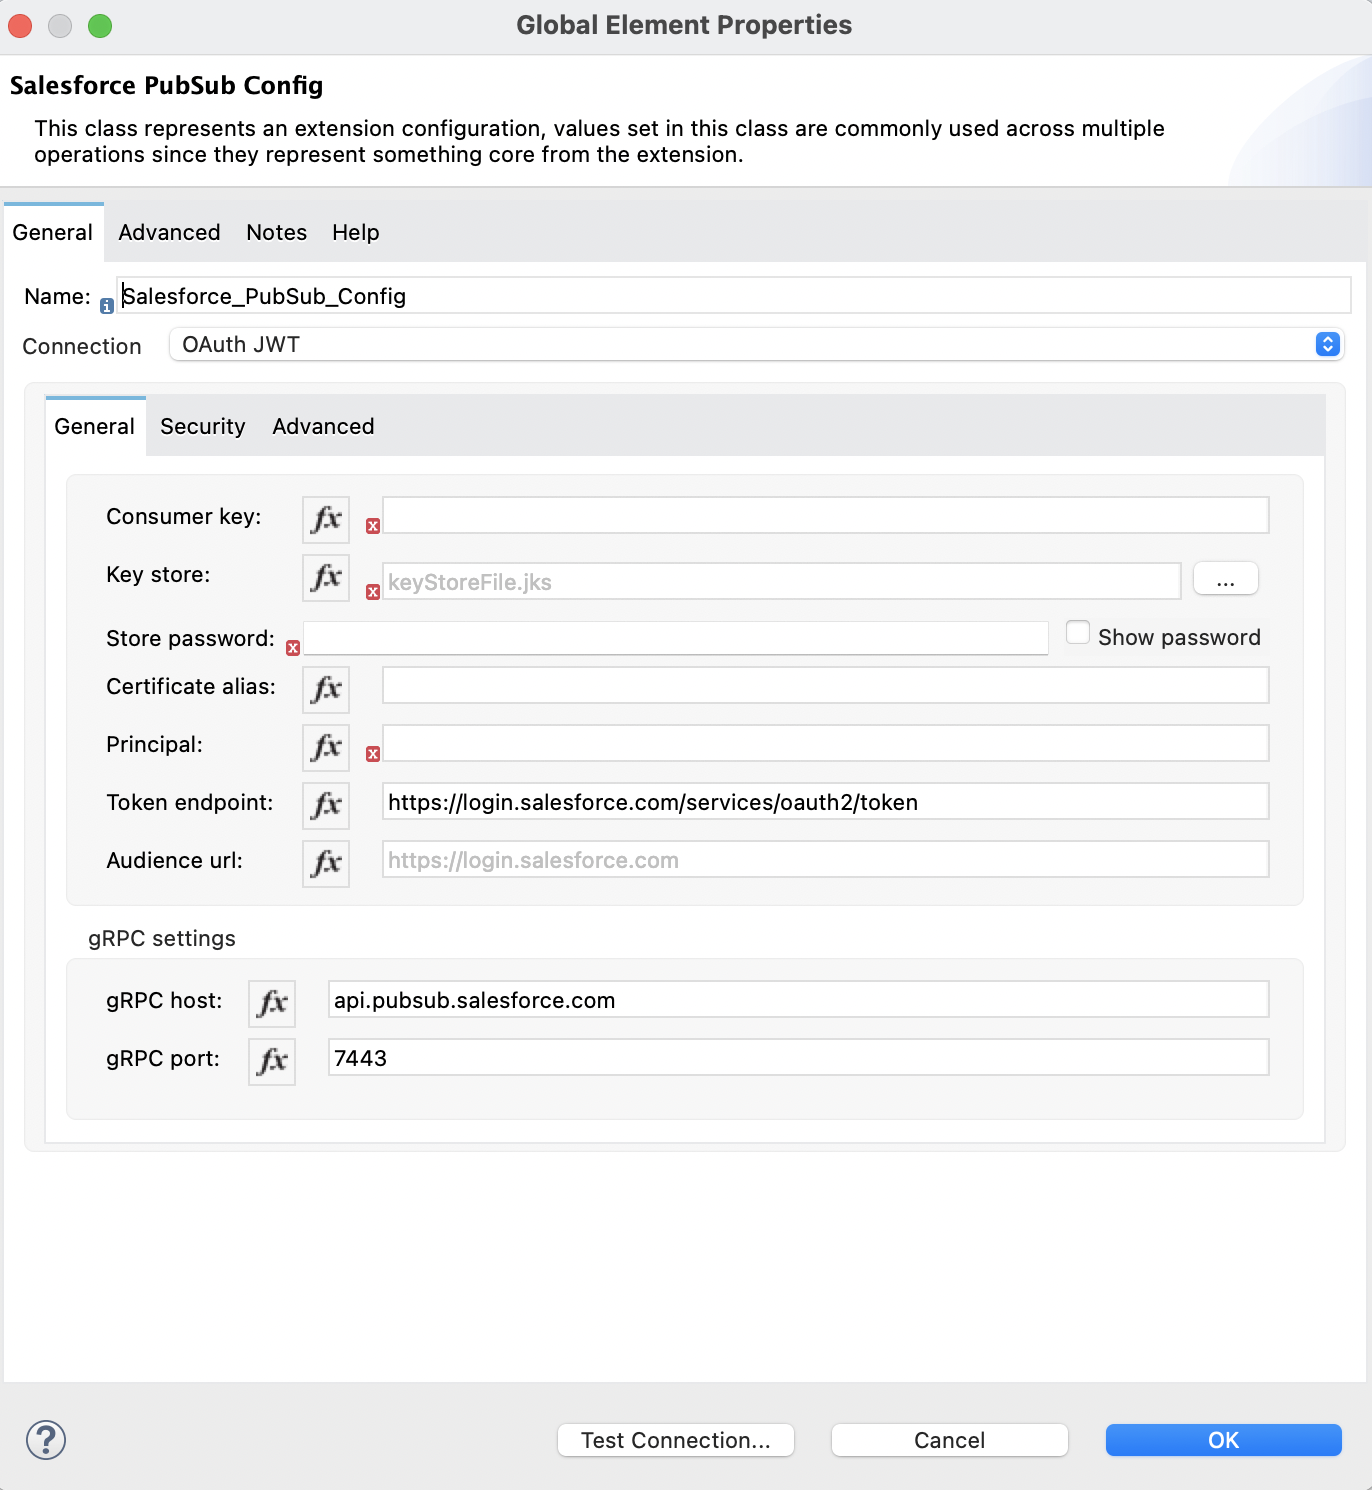Click inside the Store password field
This screenshot has height=1490, width=1372.
click(676, 638)
